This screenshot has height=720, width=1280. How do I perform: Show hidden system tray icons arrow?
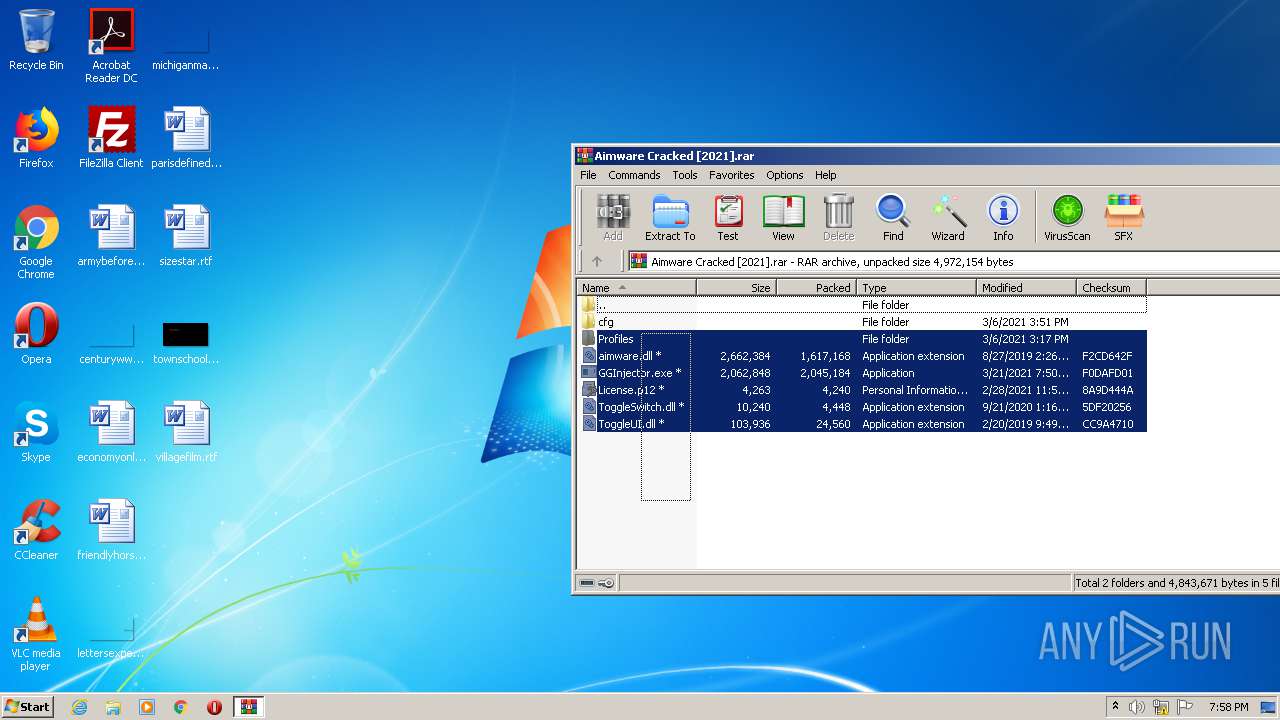(x=1115, y=707)
